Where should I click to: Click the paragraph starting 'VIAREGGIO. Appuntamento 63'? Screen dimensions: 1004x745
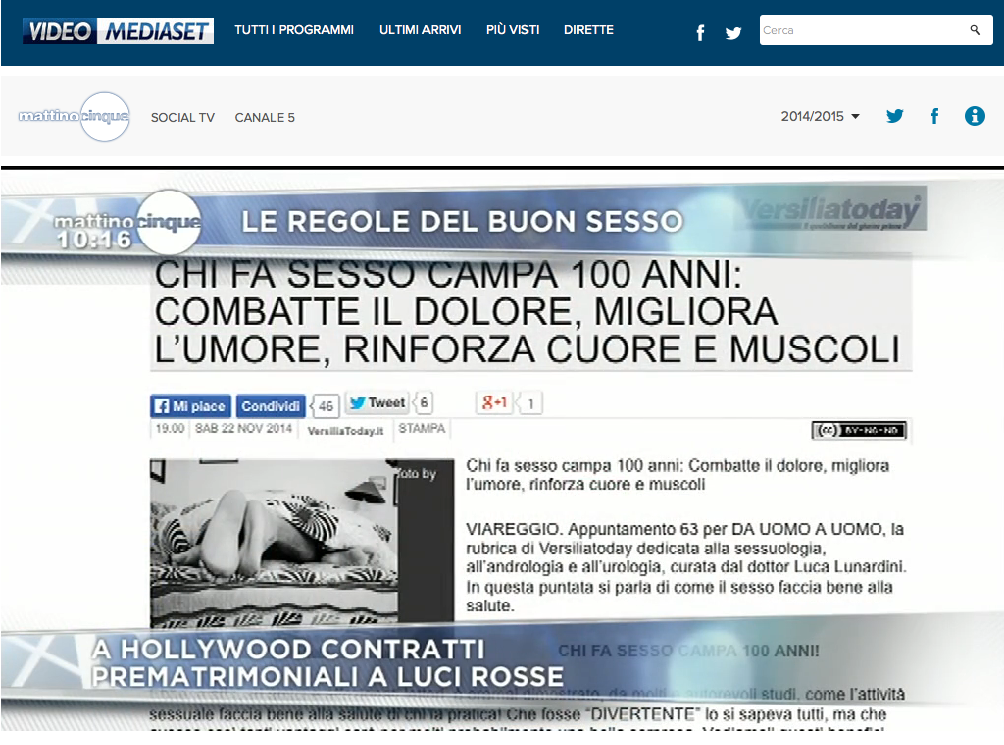[686, 567]
